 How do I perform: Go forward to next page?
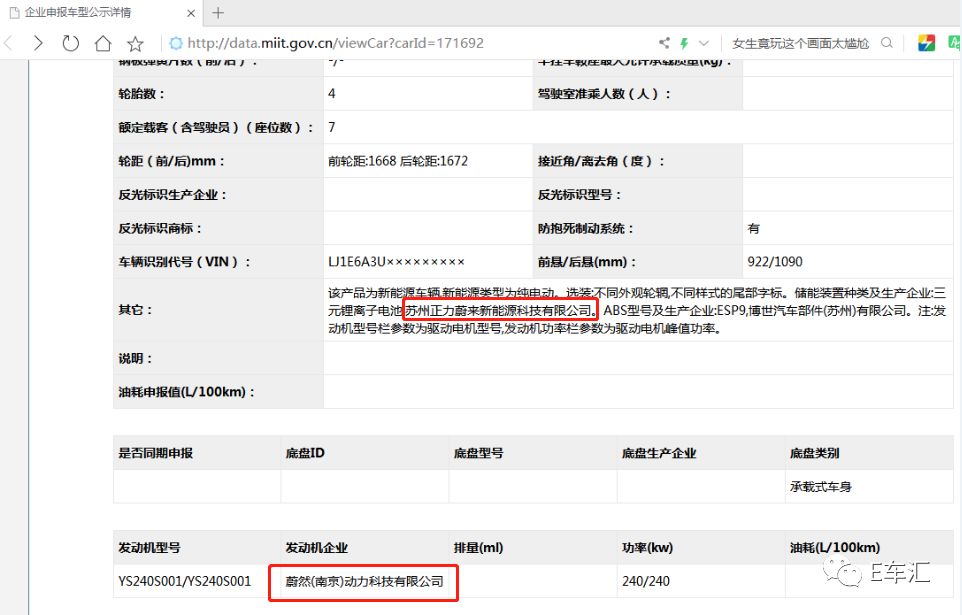(x=38, y=43)
